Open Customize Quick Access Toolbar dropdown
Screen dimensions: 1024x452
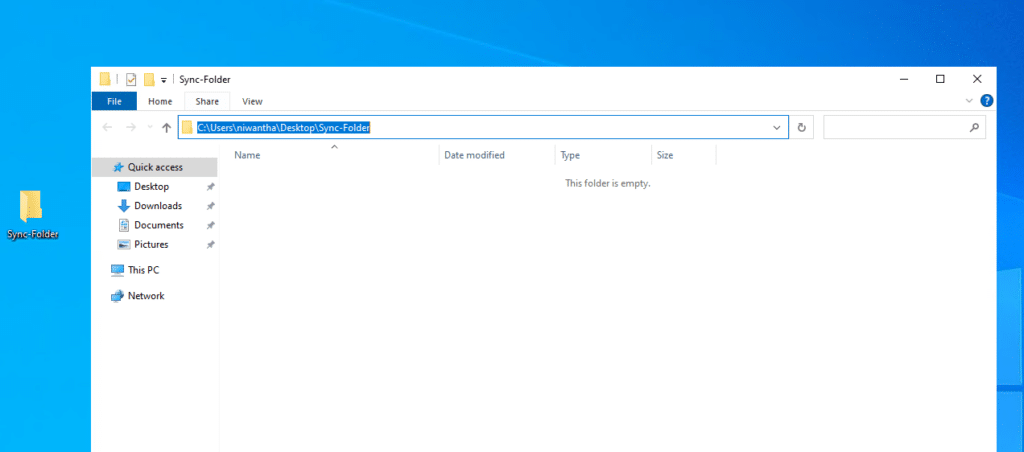tap(163, 80)
